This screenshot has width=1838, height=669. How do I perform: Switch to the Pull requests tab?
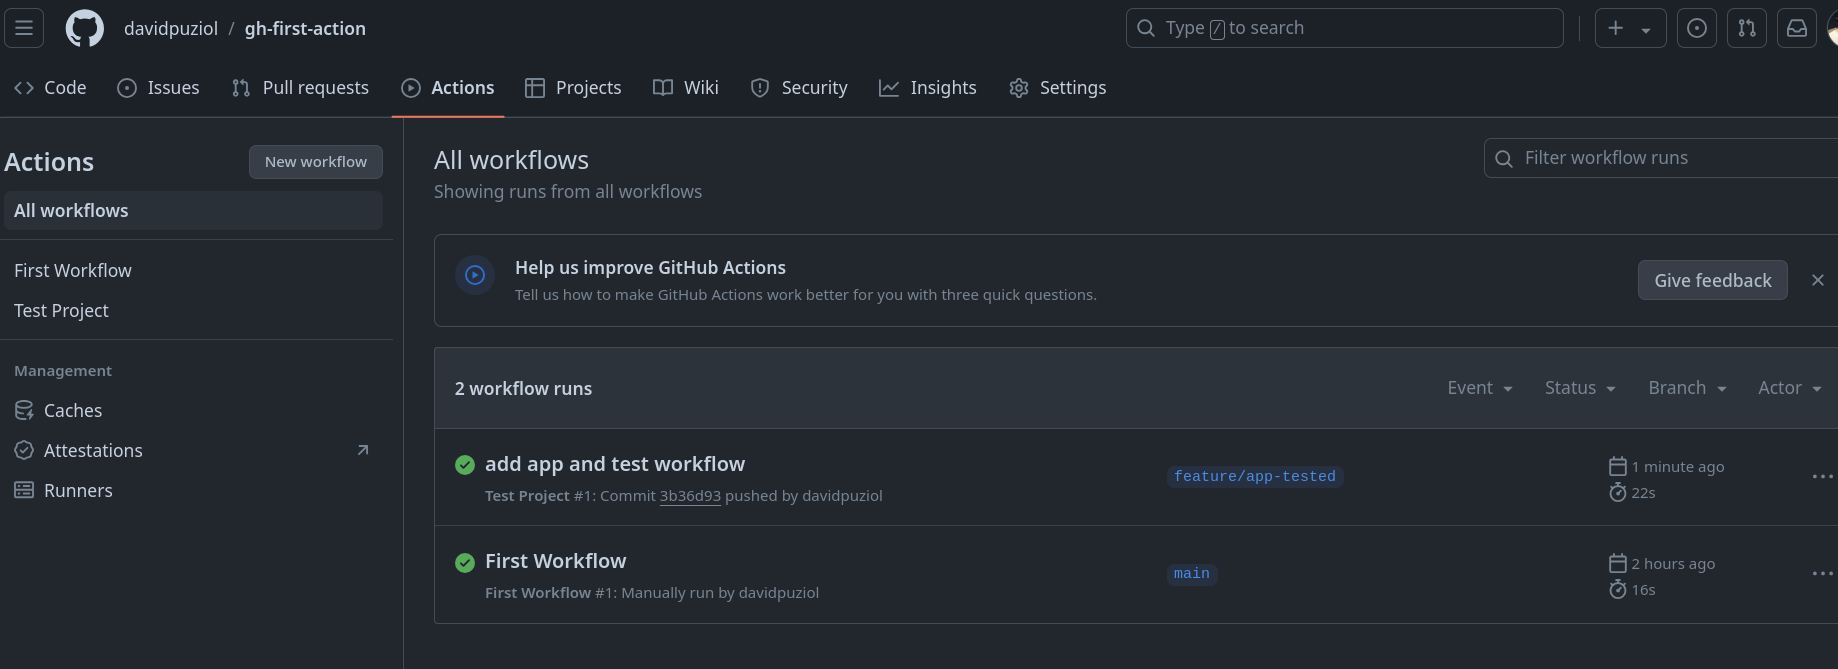[300, 88]
